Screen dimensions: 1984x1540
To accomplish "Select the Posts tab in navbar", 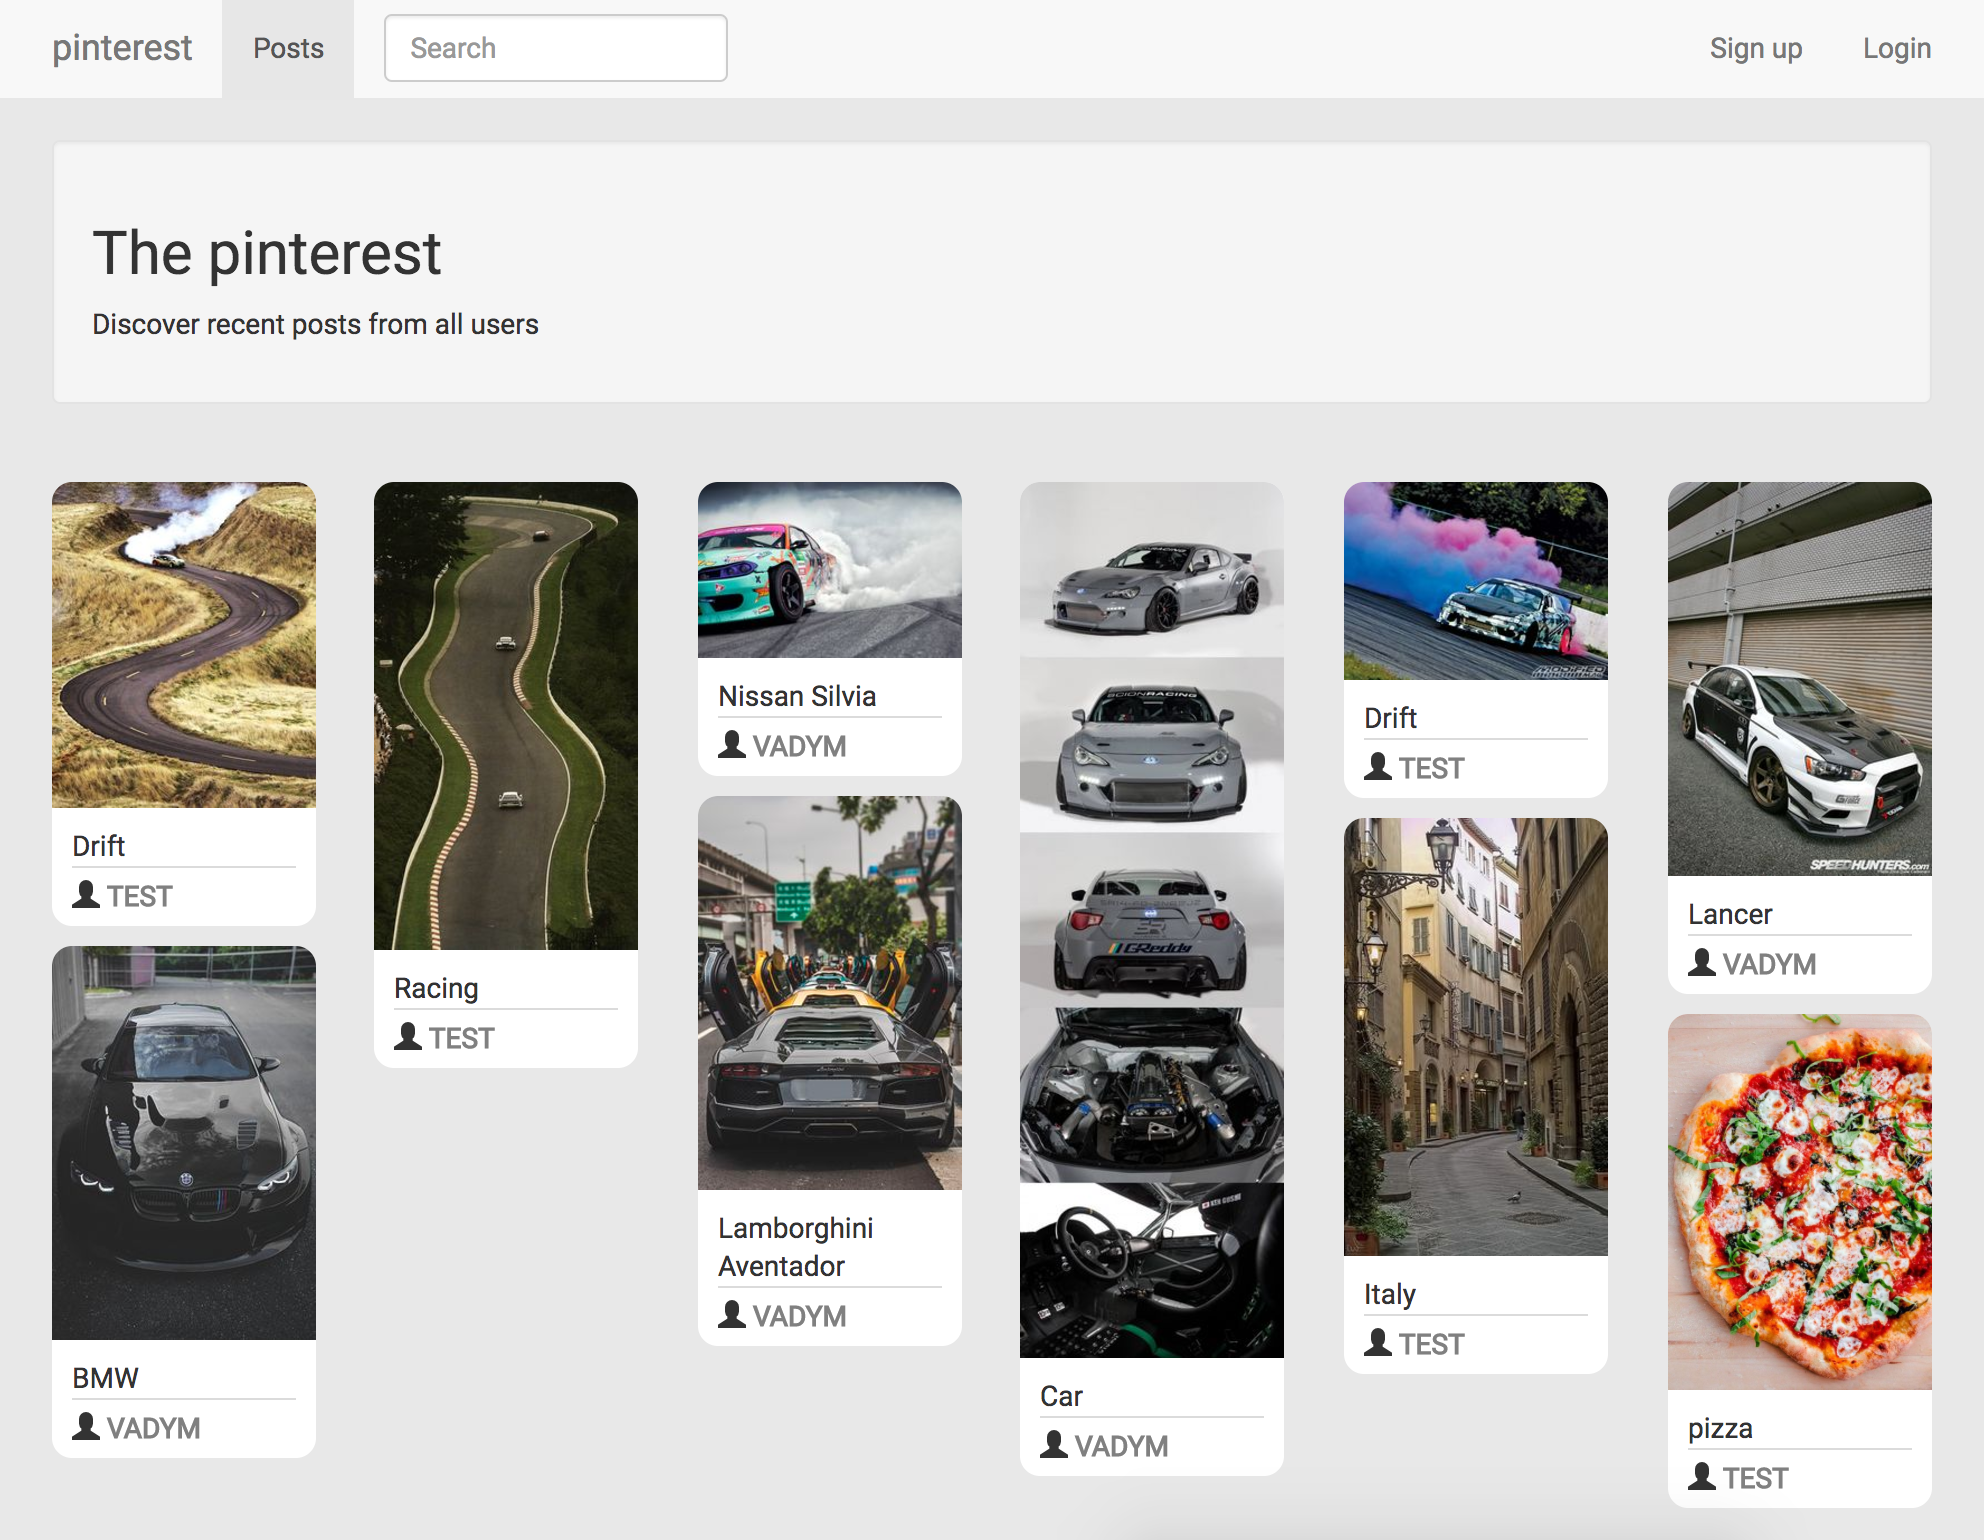I will [x=288, y=48].
